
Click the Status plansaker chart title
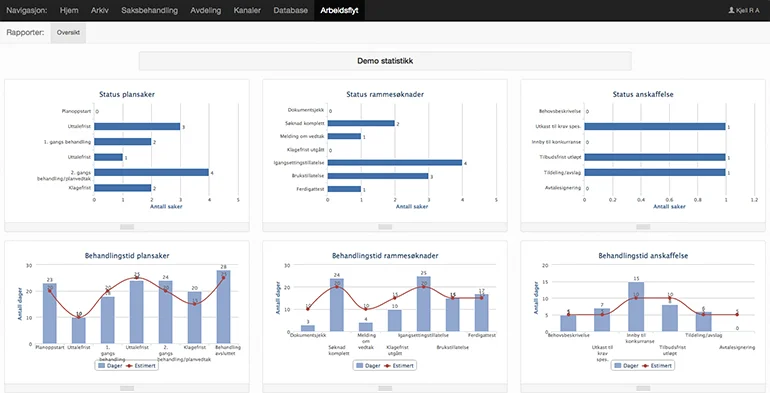(x=127, y=94)
